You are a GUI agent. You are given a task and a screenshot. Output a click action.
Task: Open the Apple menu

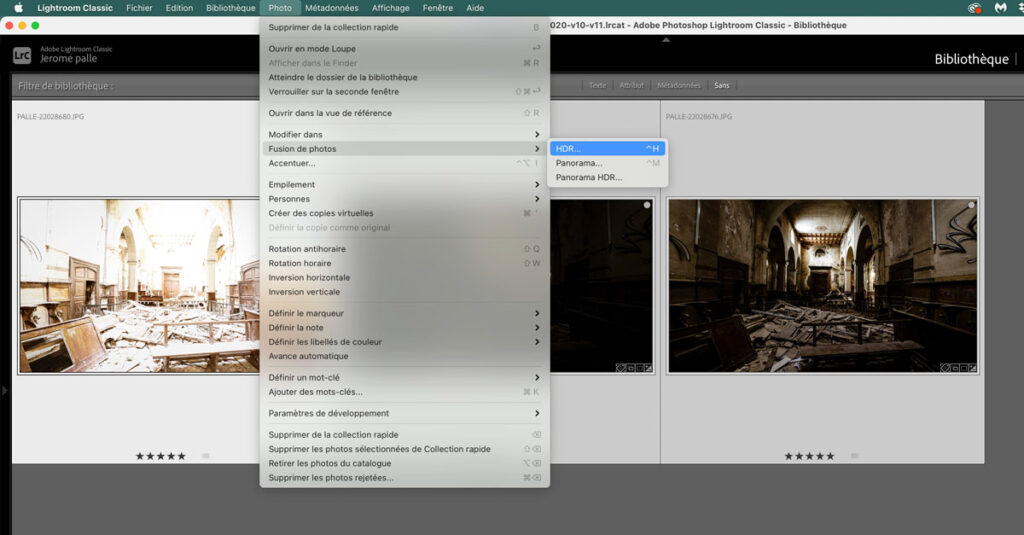[18, 8]
